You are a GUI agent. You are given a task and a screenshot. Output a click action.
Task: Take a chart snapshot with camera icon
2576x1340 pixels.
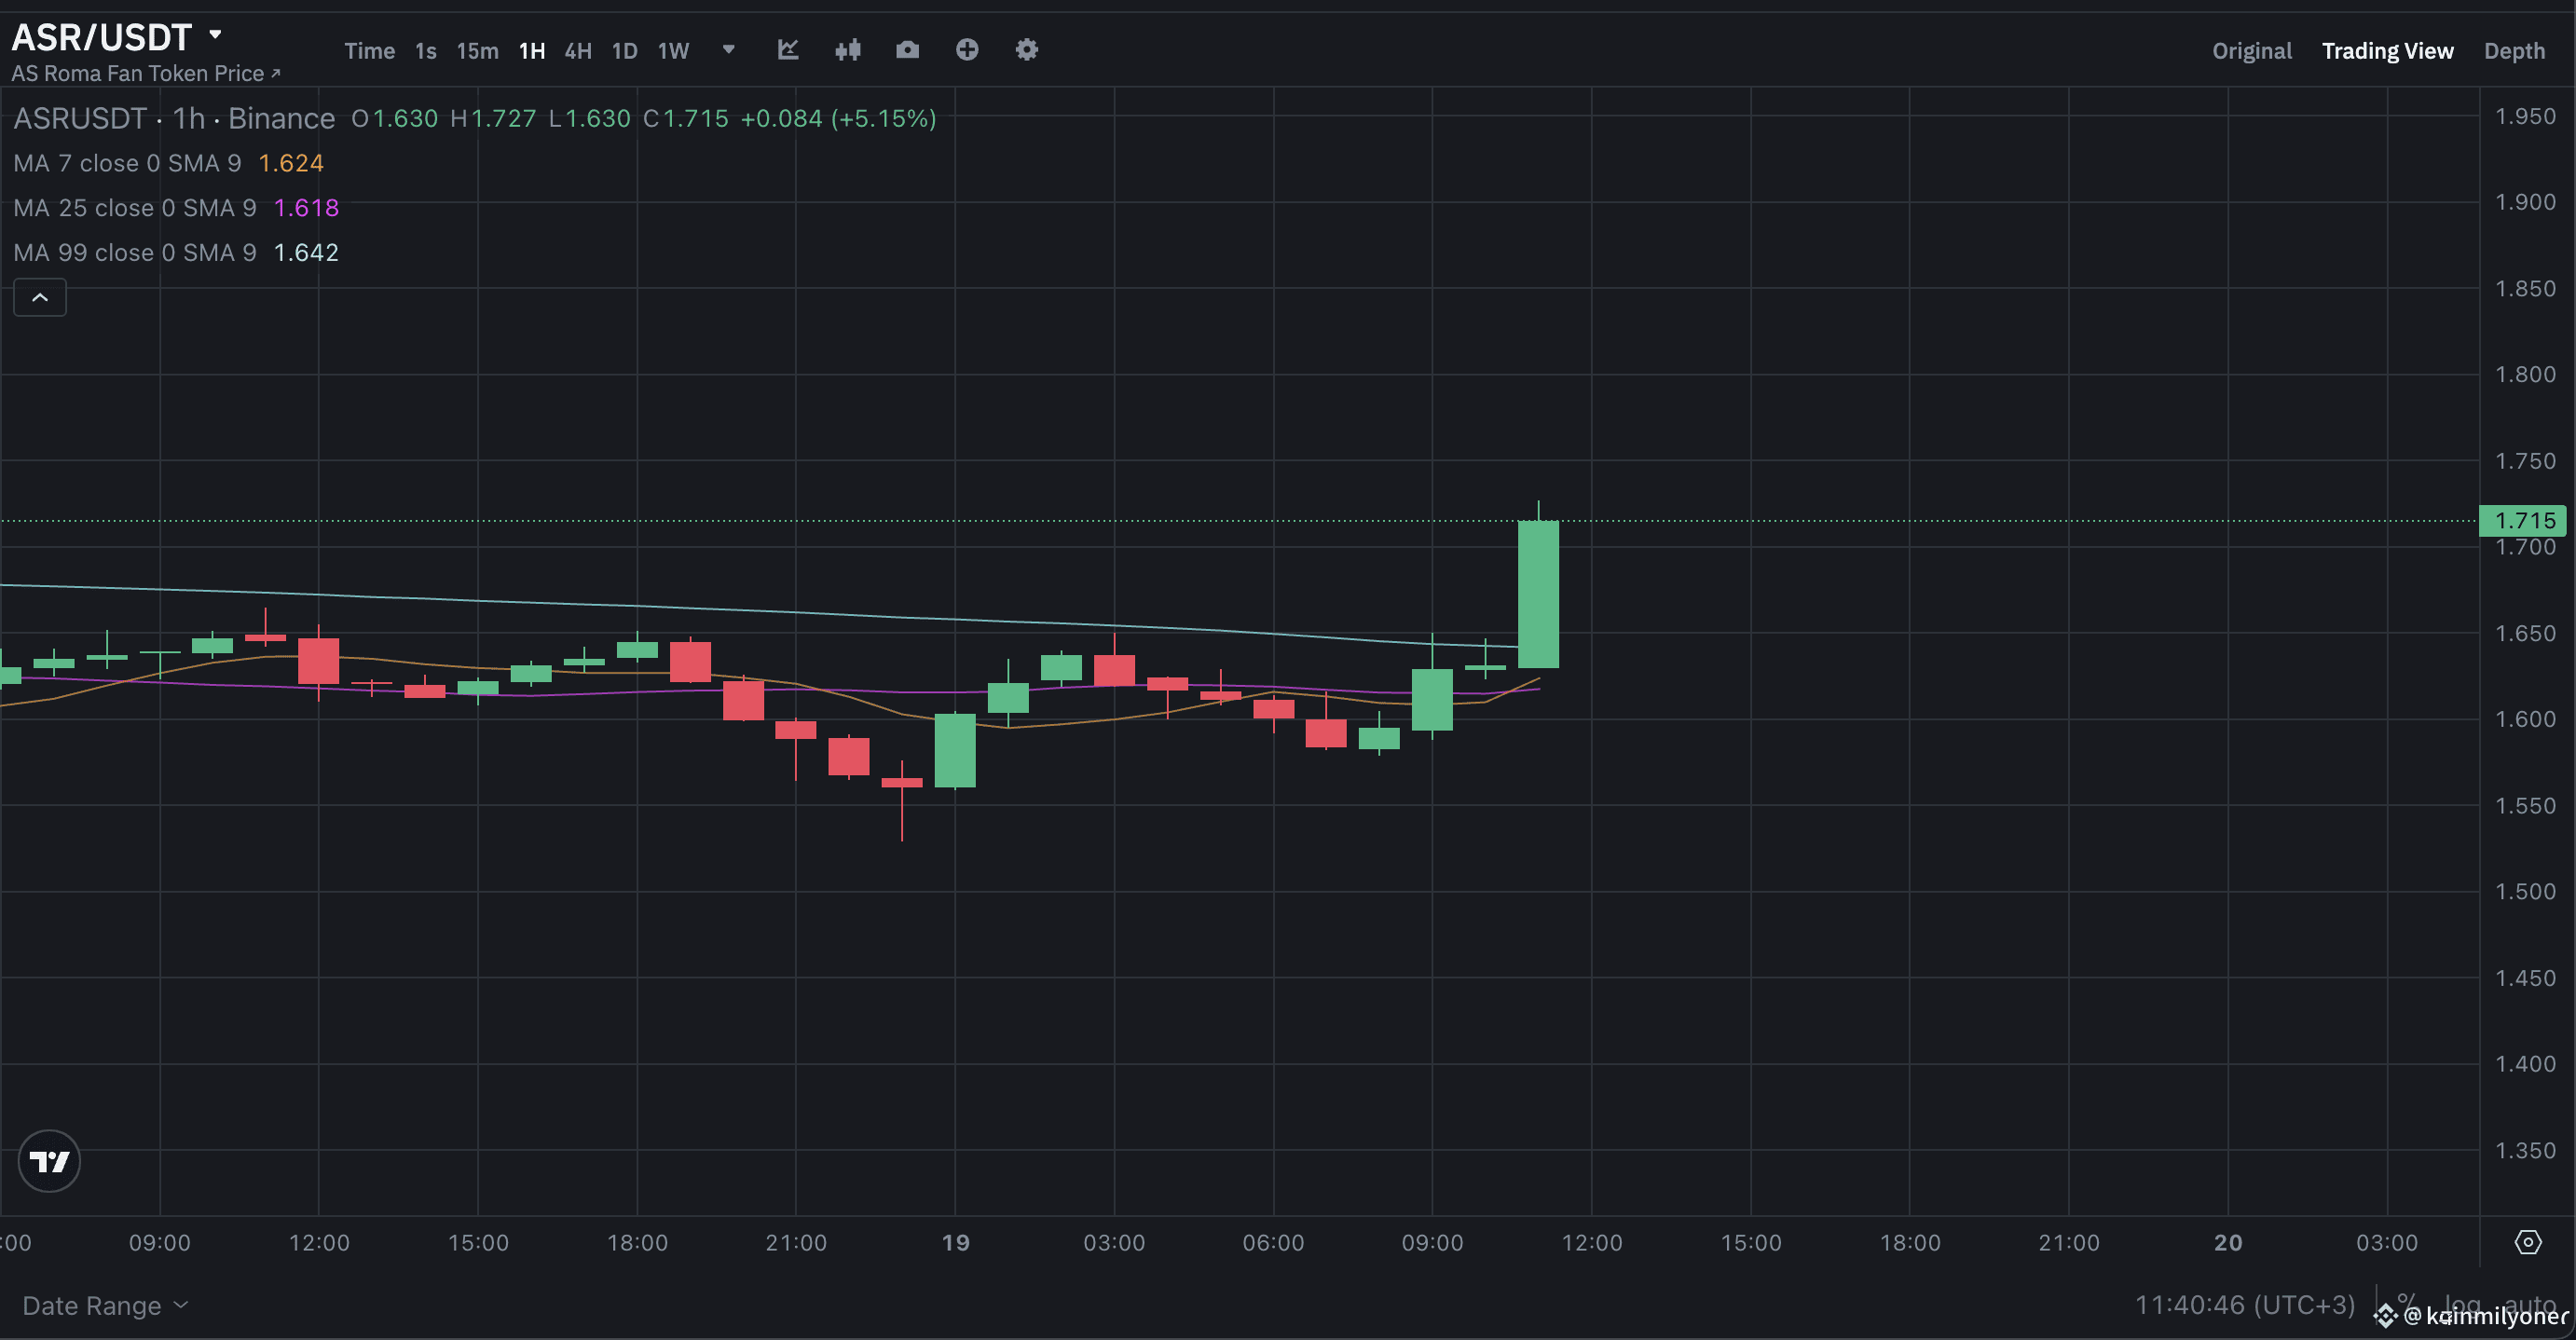908,50
